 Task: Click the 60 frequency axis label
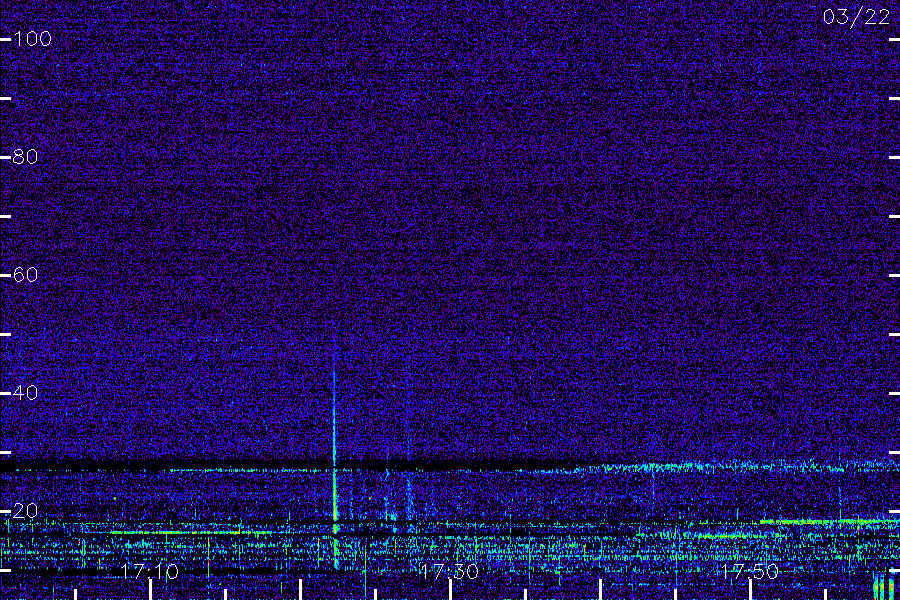(25, 274)
